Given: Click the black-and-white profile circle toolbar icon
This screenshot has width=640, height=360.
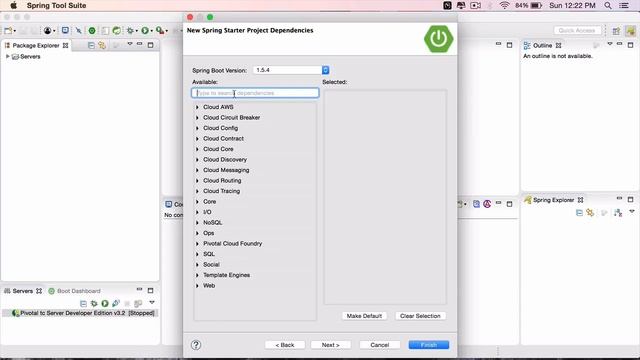Looking at the screenshot, I should [47, 31].
